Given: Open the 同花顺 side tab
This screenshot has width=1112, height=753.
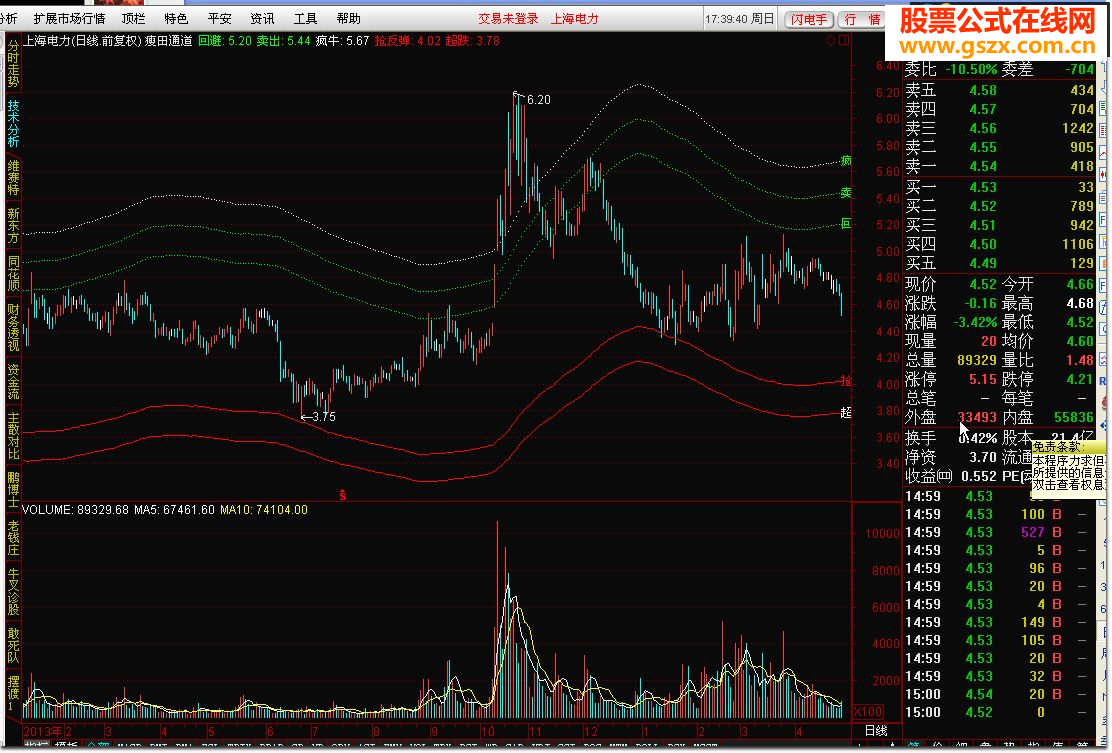Looking at the screenshot, I should tap(13, 274).
